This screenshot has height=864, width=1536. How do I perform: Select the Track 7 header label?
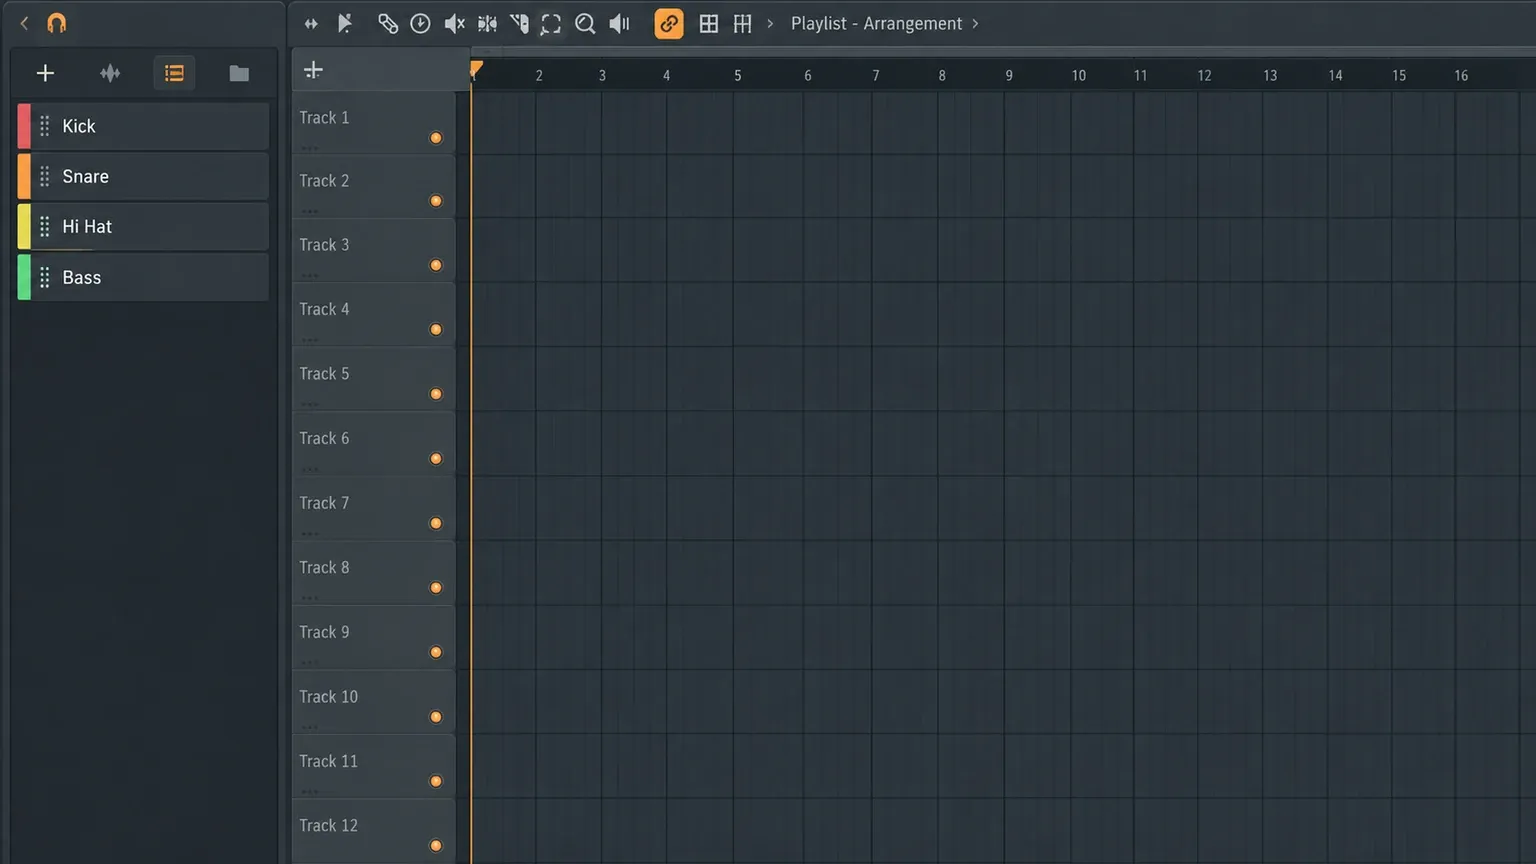[324, 502]
